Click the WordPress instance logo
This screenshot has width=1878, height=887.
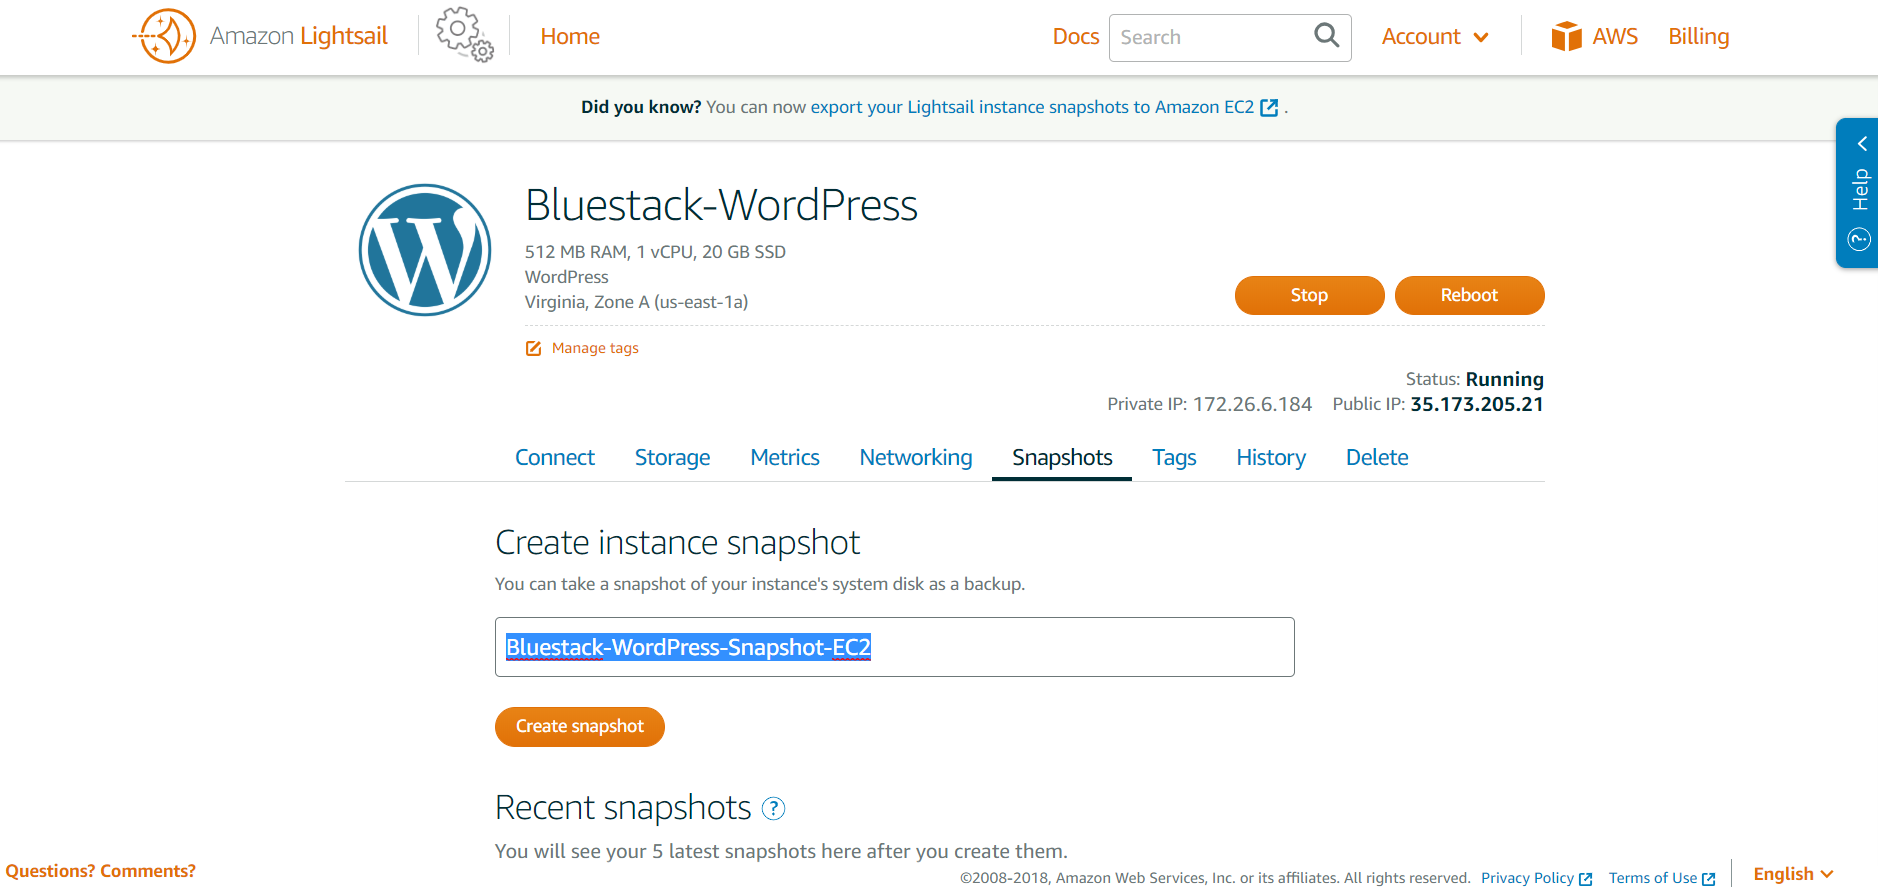425,250
